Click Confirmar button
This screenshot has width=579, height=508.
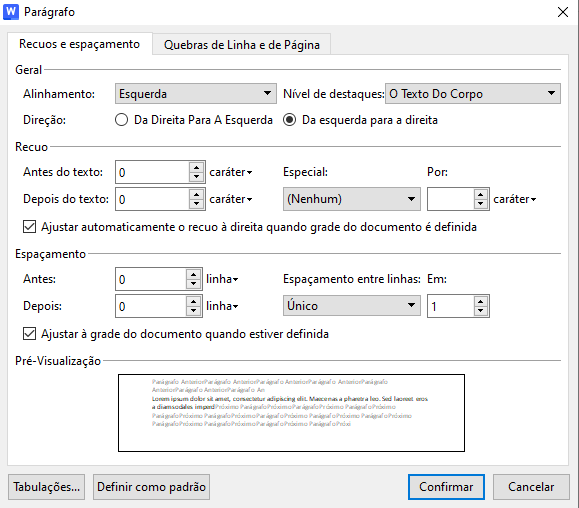click(446, 487)
